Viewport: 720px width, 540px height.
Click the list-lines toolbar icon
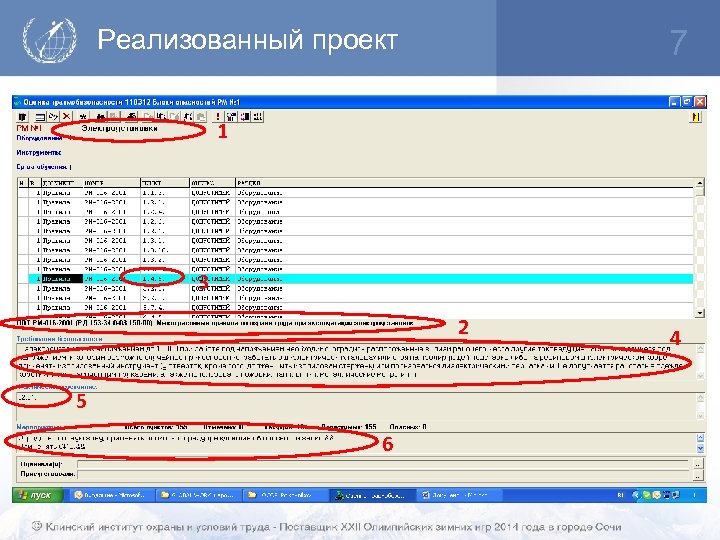40,117
